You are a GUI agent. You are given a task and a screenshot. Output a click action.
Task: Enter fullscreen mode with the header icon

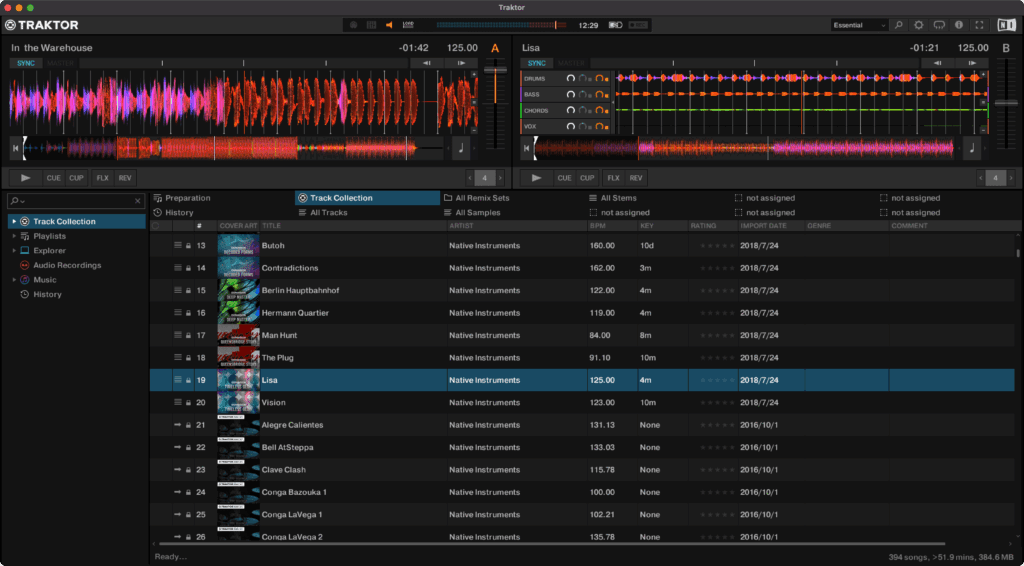(x=979, y=25)
